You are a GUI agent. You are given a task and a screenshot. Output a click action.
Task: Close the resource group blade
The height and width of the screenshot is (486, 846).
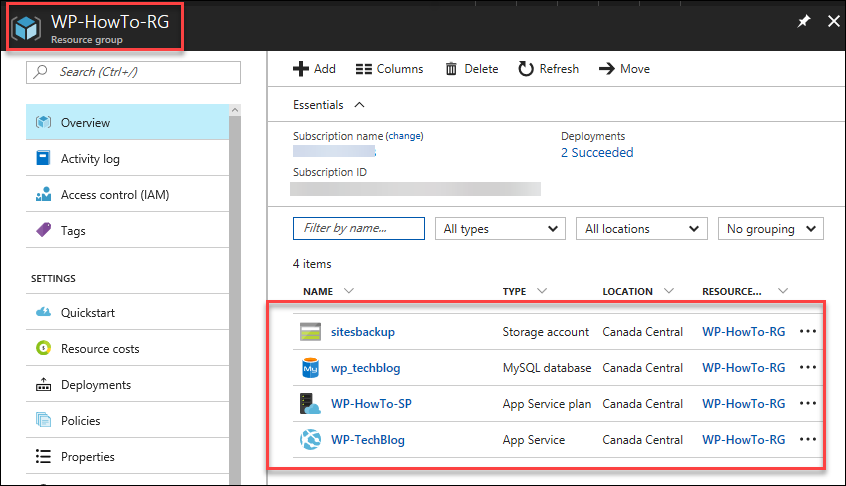(834, 21)
